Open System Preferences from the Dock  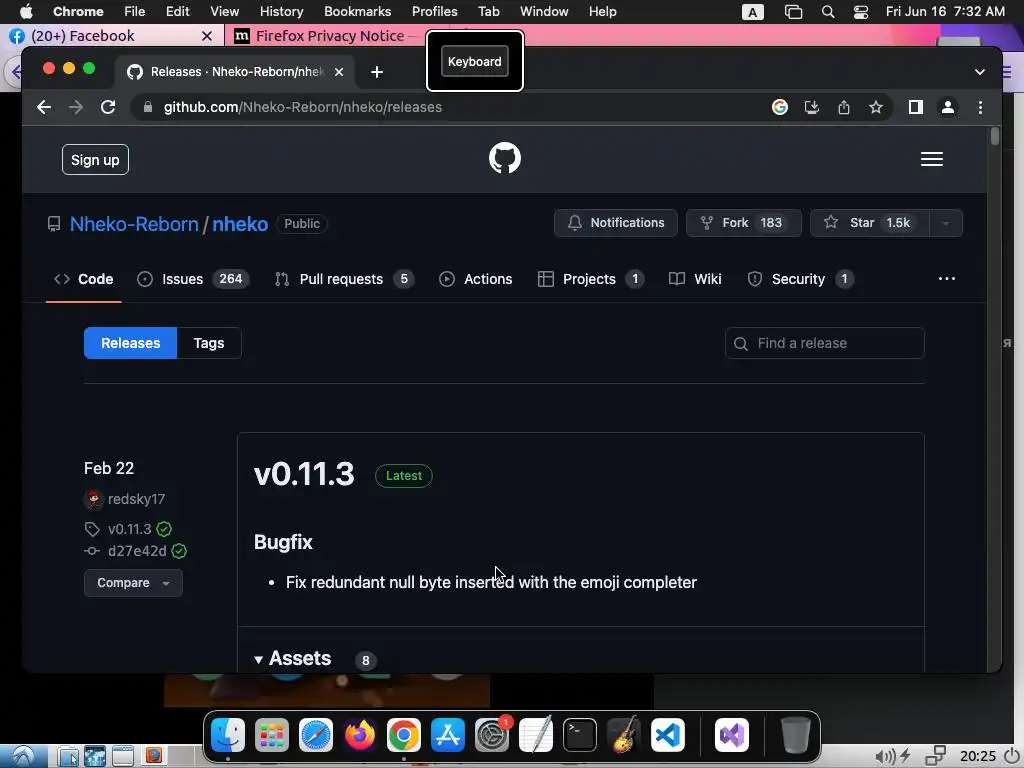pyautogui.click(x=492, y=735)
